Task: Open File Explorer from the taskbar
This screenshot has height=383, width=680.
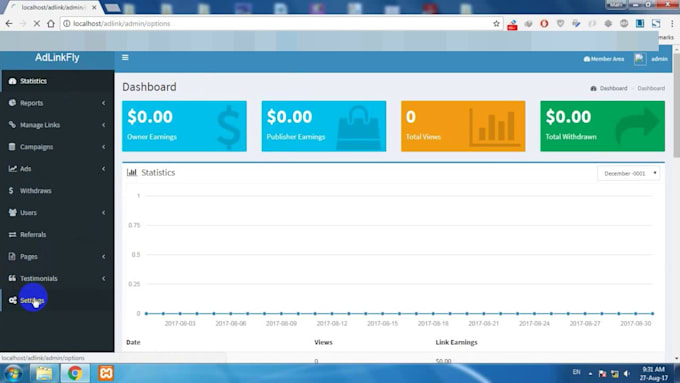Action: [44, 373]
